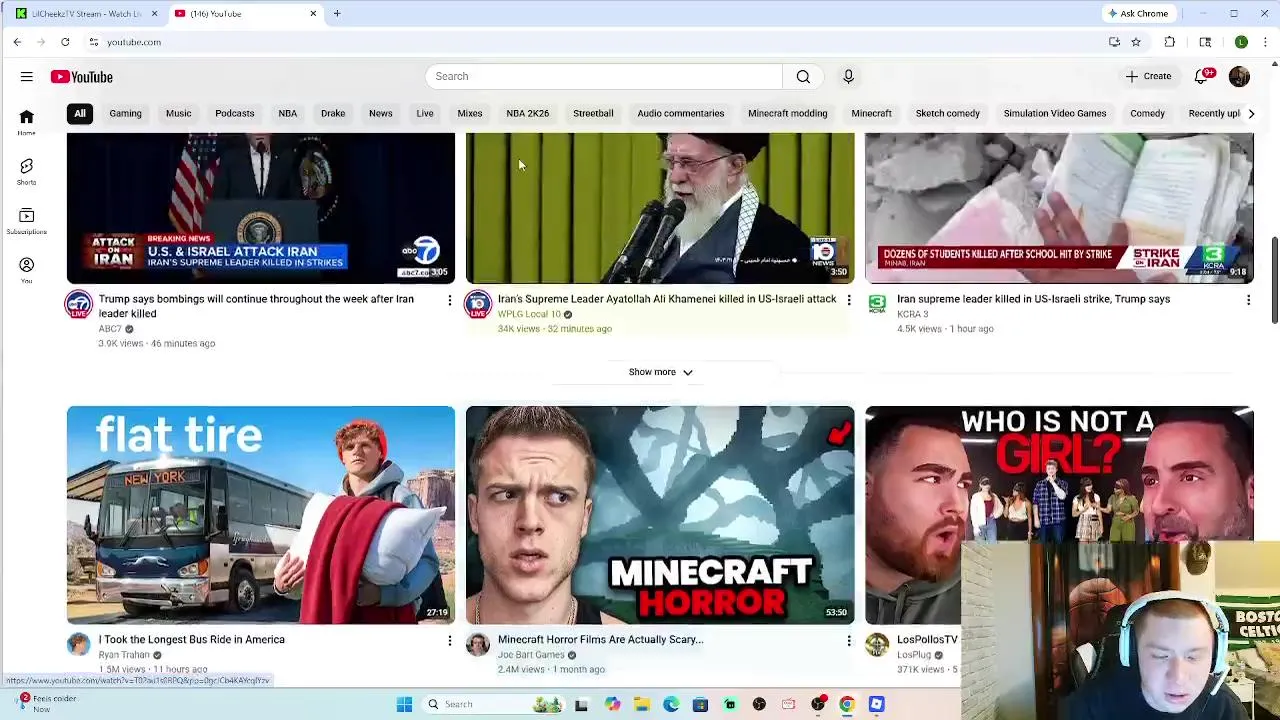Image resolution: width=1280 pixels, height=720 pixels.
Task: Open Subscriptions in the sidebar
Action: (x=27, y=221)
